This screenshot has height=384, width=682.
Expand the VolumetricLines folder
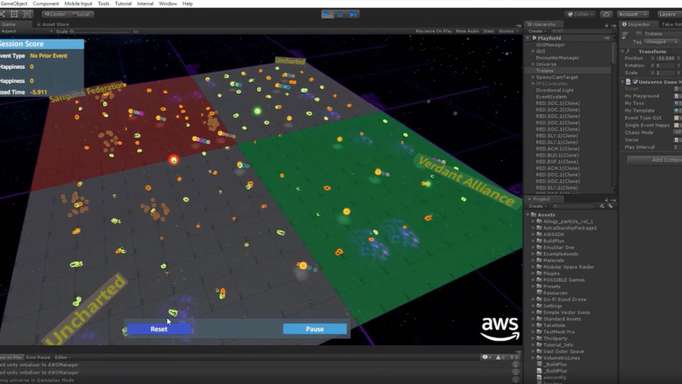coord(533,358)
